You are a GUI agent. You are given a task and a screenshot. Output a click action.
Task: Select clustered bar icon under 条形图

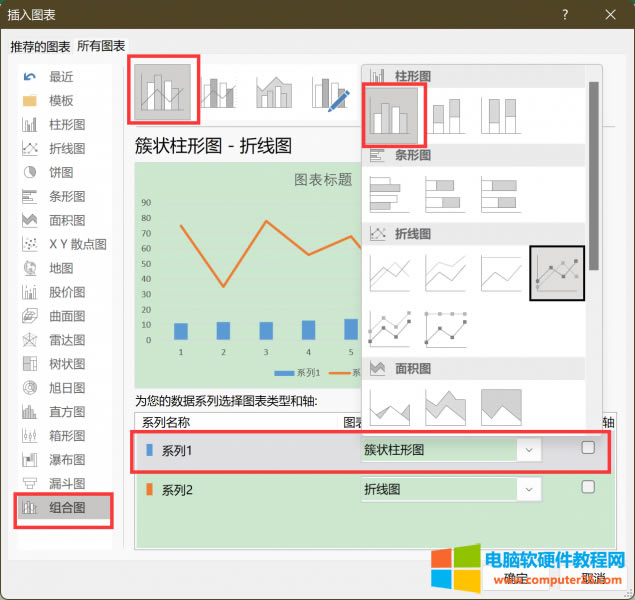[390, 194]
